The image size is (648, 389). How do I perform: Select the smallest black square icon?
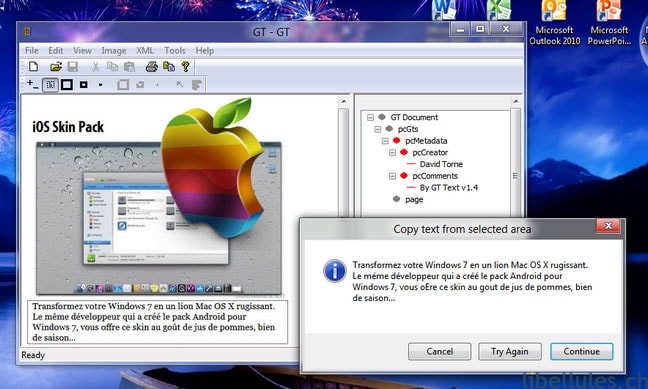pos(100,85)
